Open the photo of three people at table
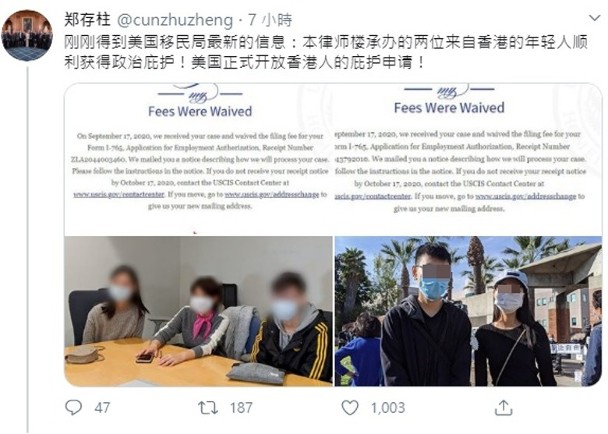This screenshot has width=608, height=434. tap(199, 311)
